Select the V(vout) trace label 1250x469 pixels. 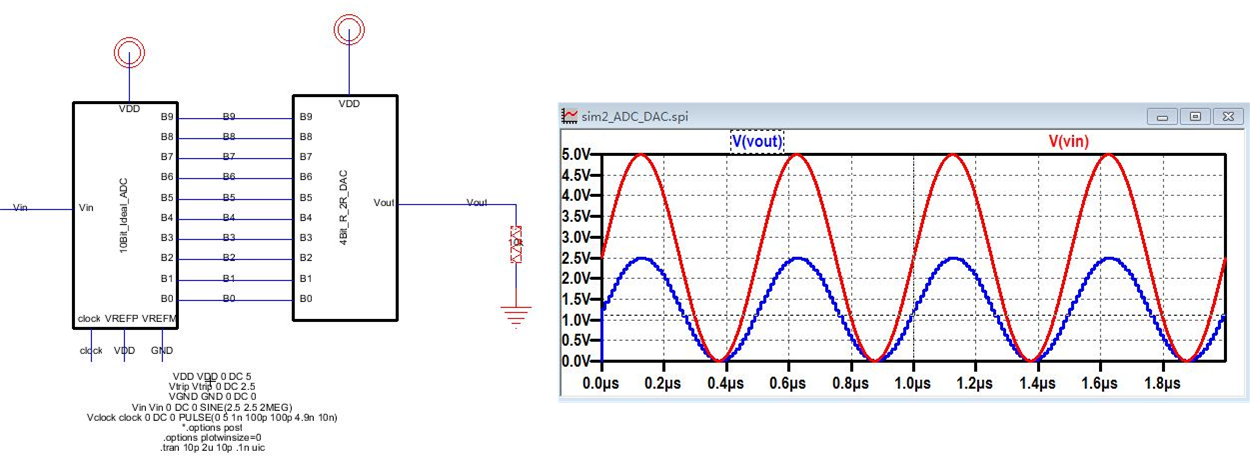coord(757,142)
